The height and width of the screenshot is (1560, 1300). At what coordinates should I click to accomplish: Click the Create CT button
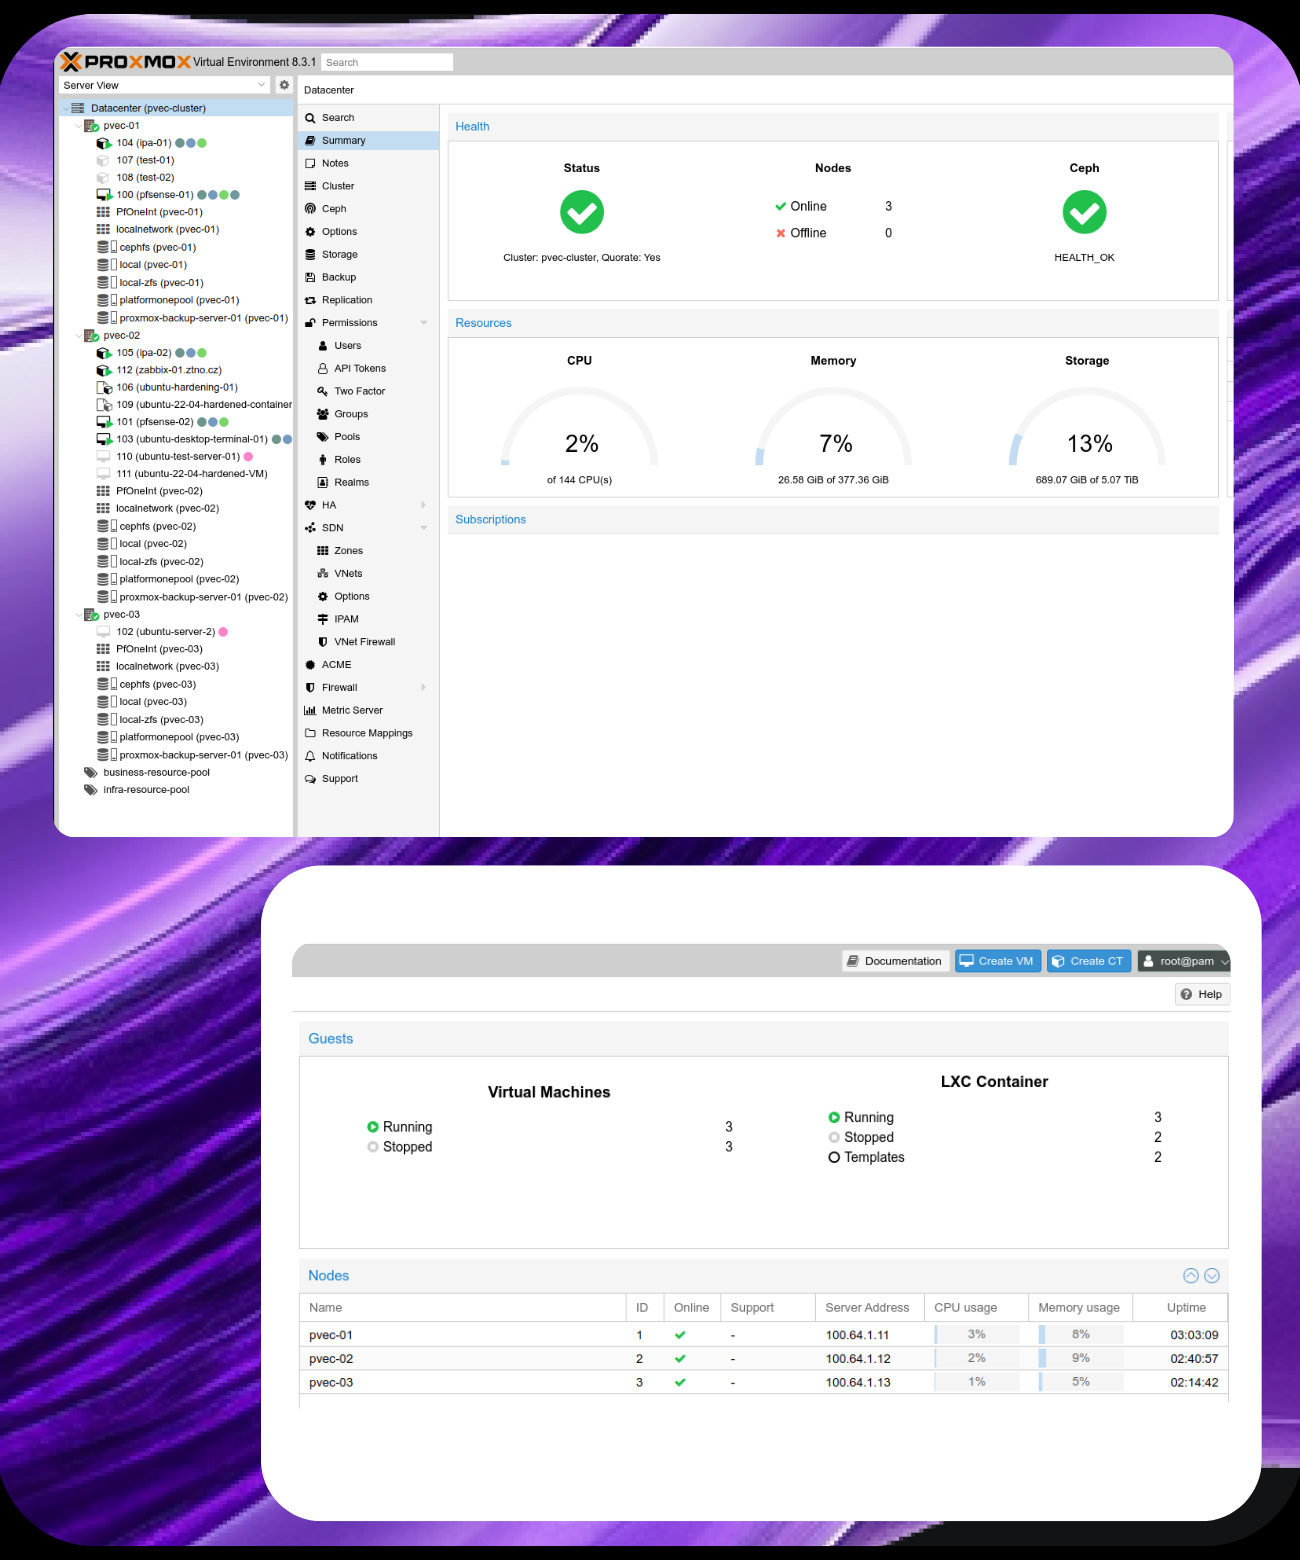pos(1088,961)
